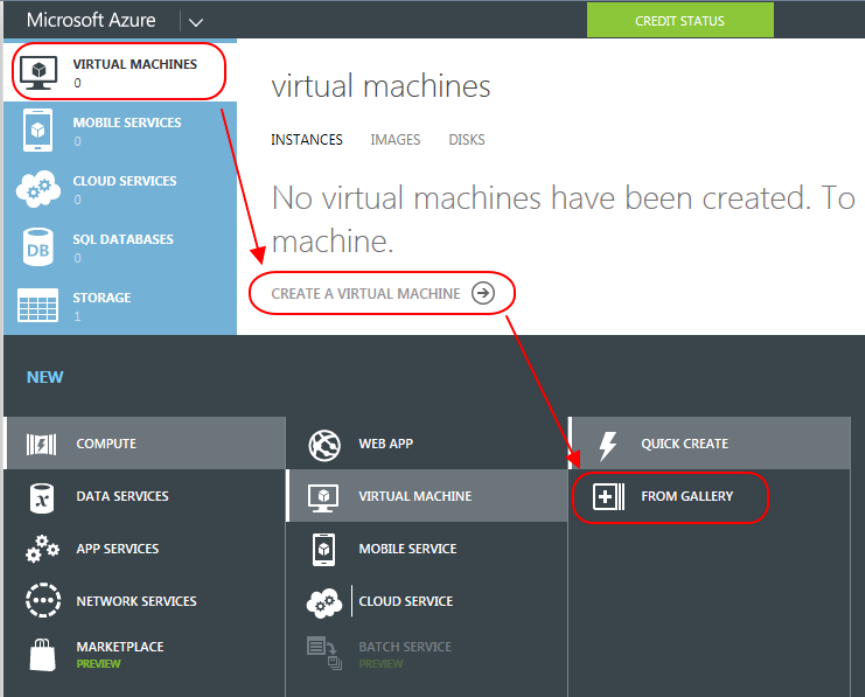Click the Credit Status button
The height and width of the screenshot is (697, 865).
[680, 20]
